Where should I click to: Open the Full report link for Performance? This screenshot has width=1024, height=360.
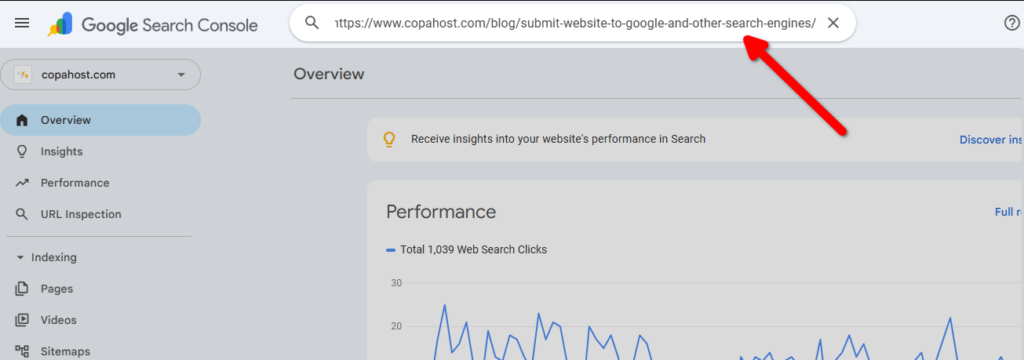click(x=1008, y=212)
